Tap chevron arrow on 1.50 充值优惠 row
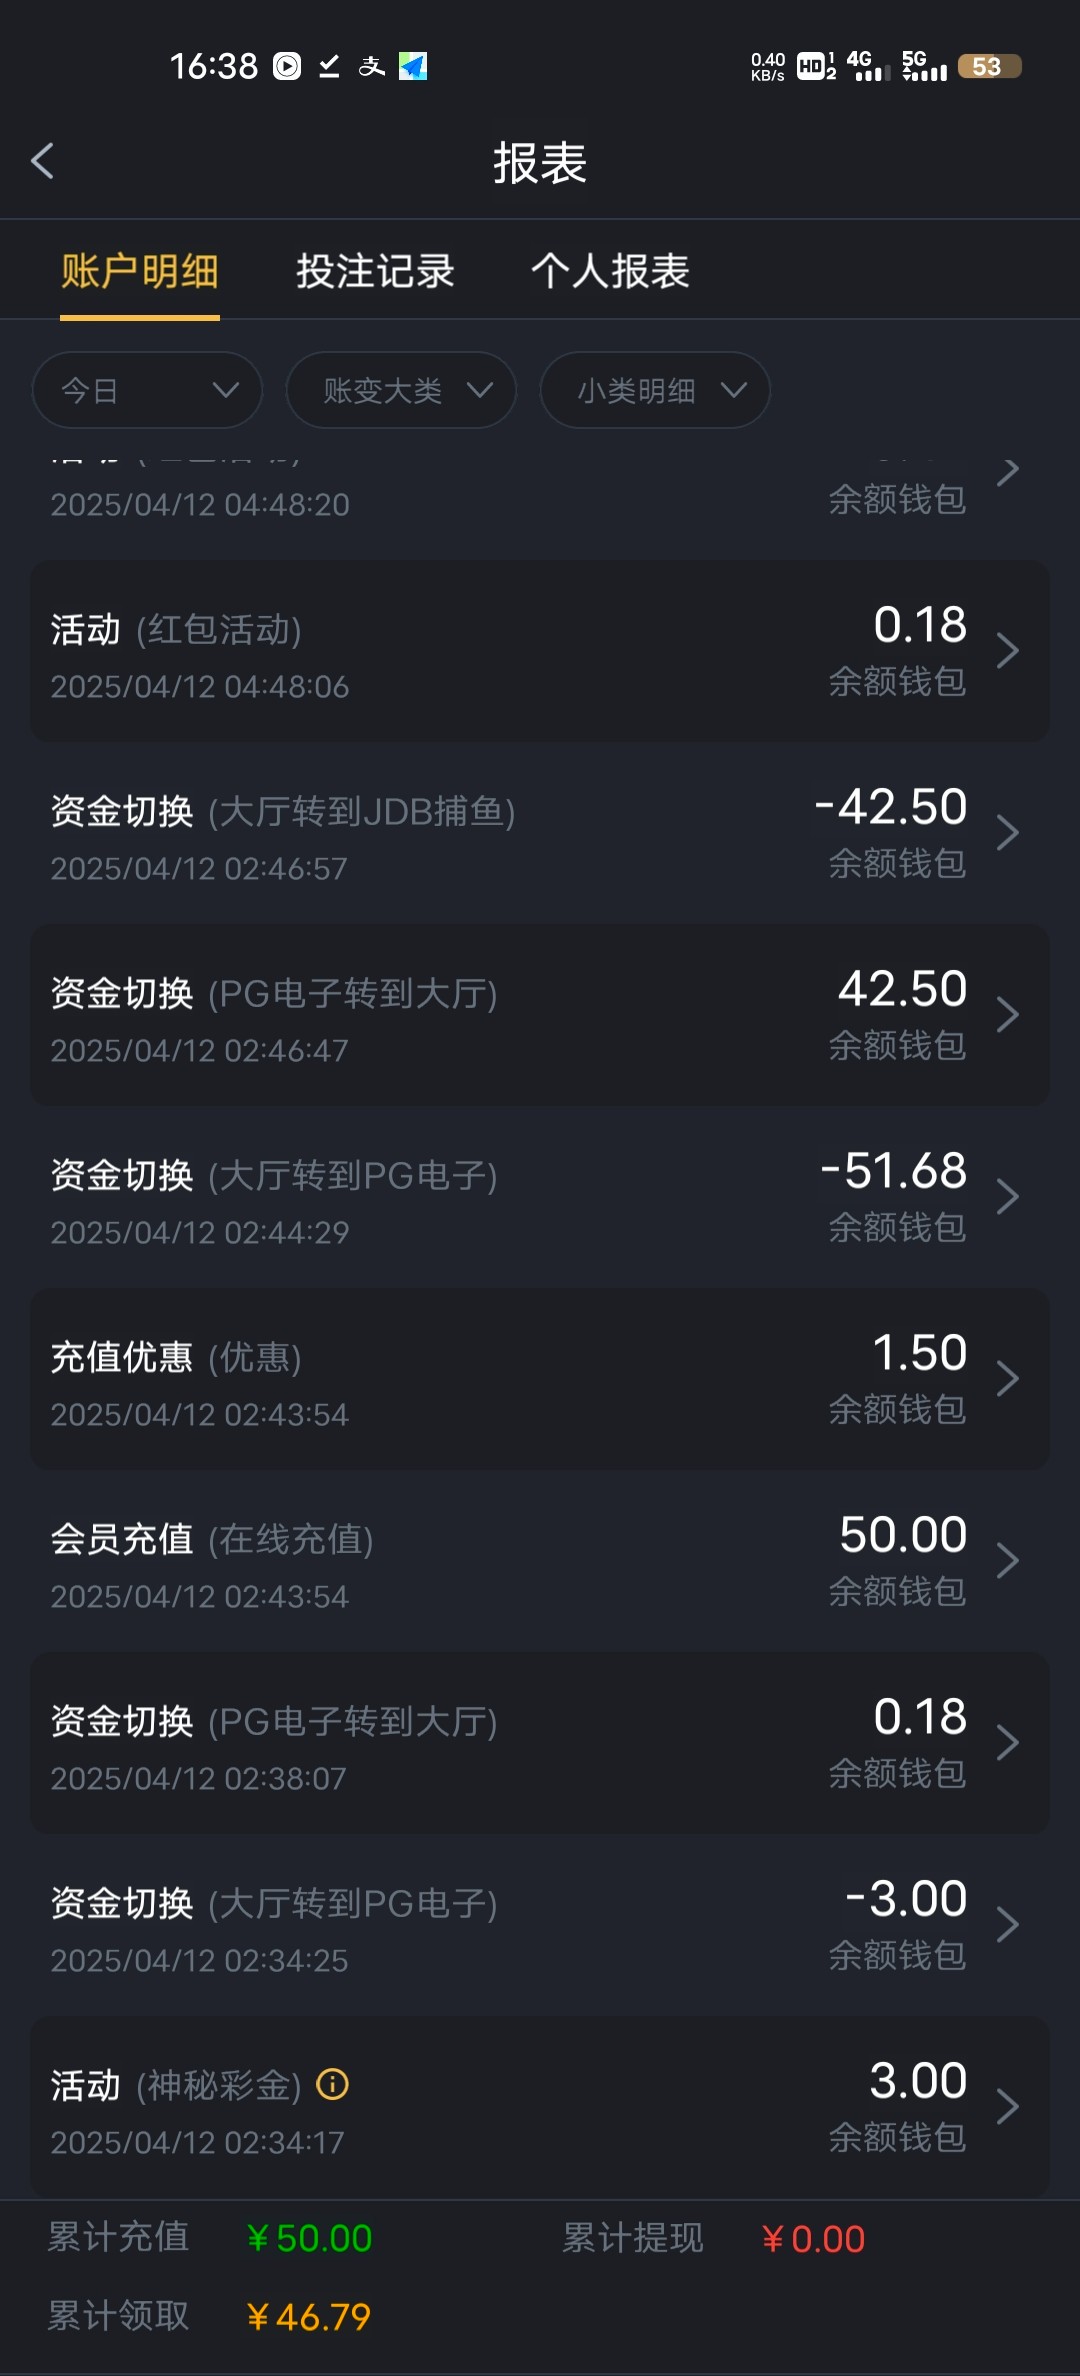Viewport: 1080px width, 2376px height. [x=1008, y=1379]
